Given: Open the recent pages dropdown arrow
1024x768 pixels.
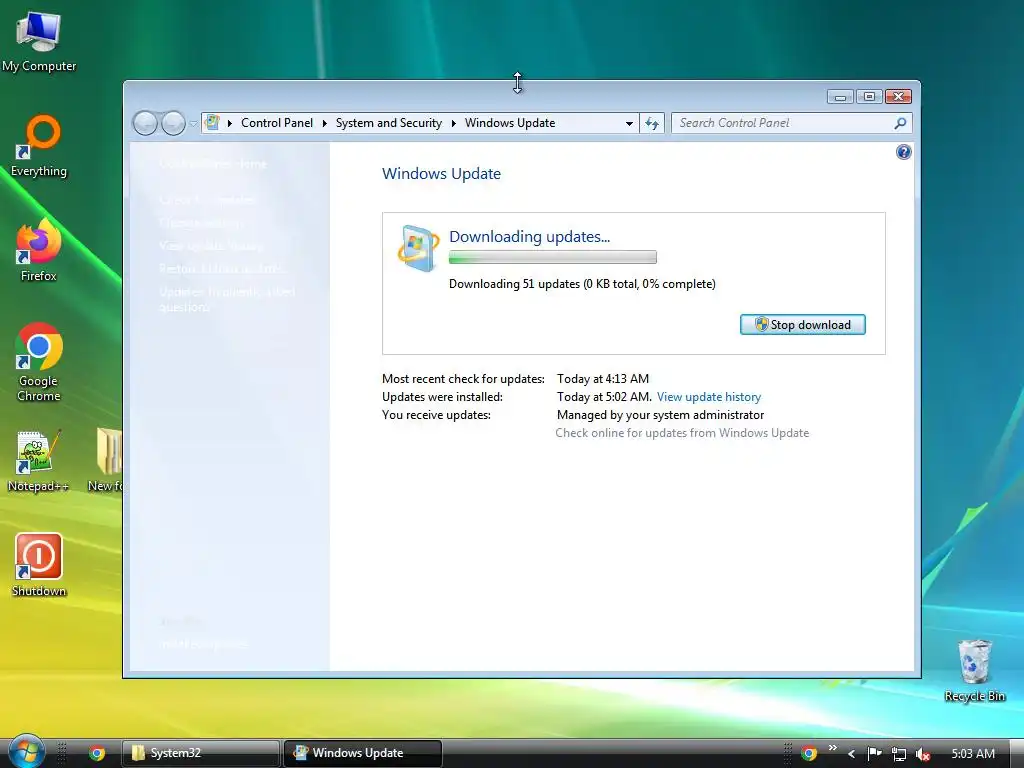Looking at the screenshot, I should click(x=193, y=123).
